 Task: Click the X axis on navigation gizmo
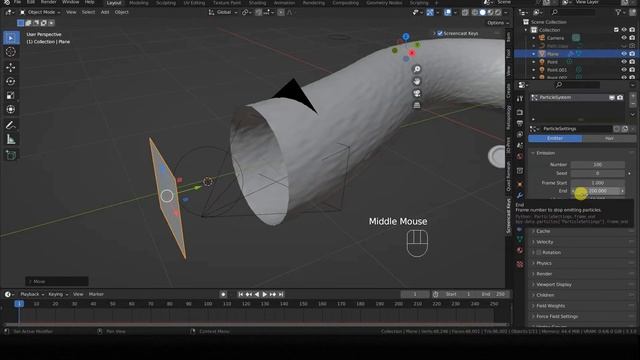click(x=412, y=53)
